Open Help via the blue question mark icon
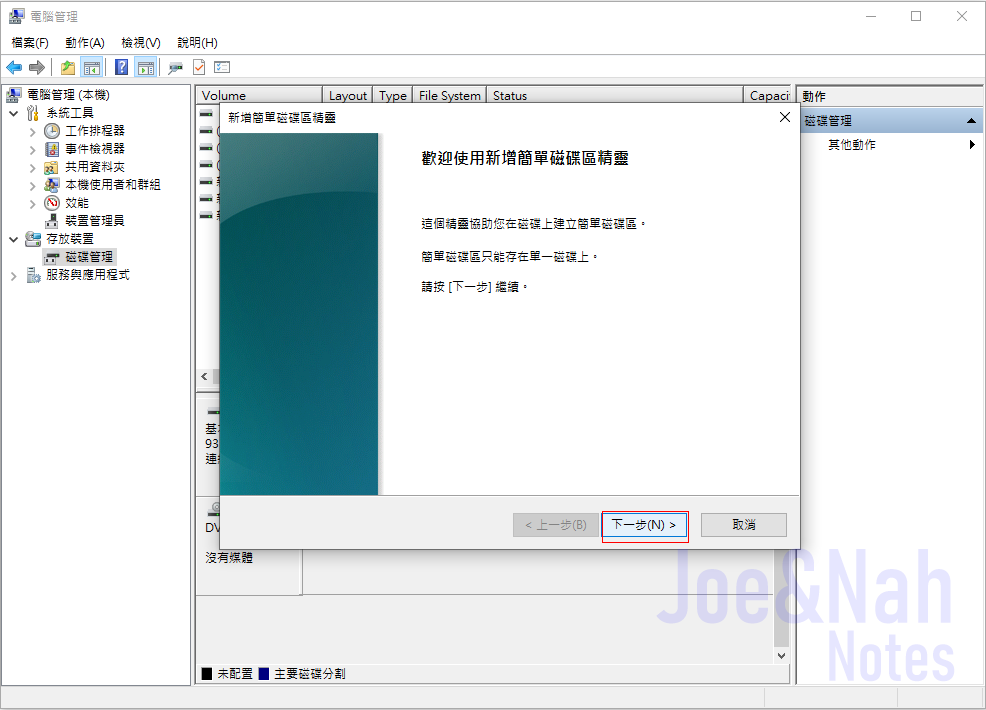986x710 pixels. 122,67
